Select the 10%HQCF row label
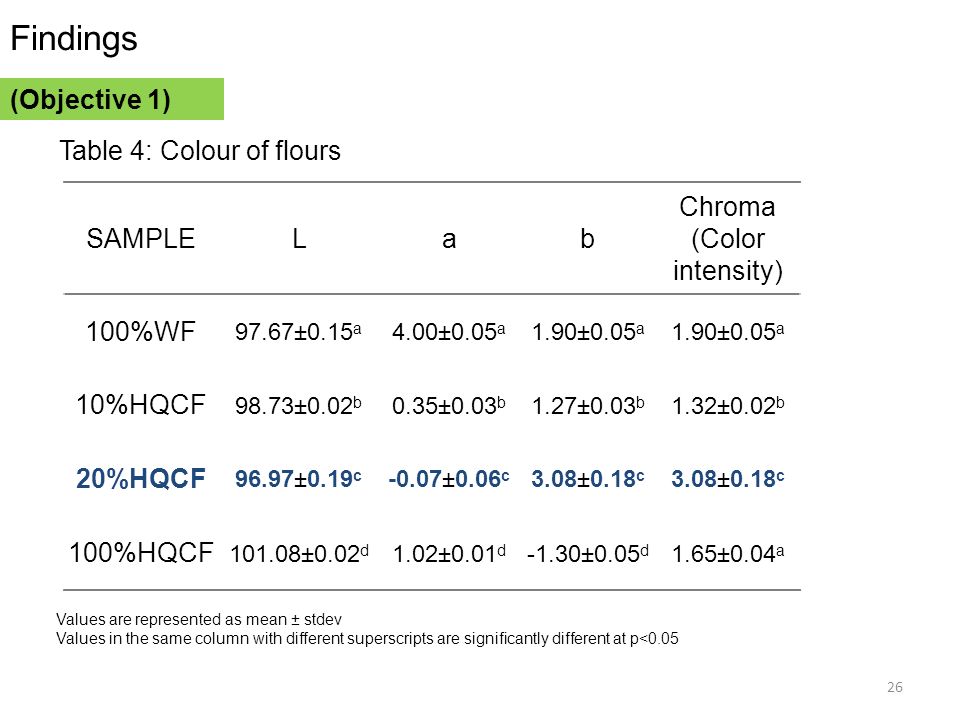The width and height of the screenshot is (960, 720). (x=140, y=405)
